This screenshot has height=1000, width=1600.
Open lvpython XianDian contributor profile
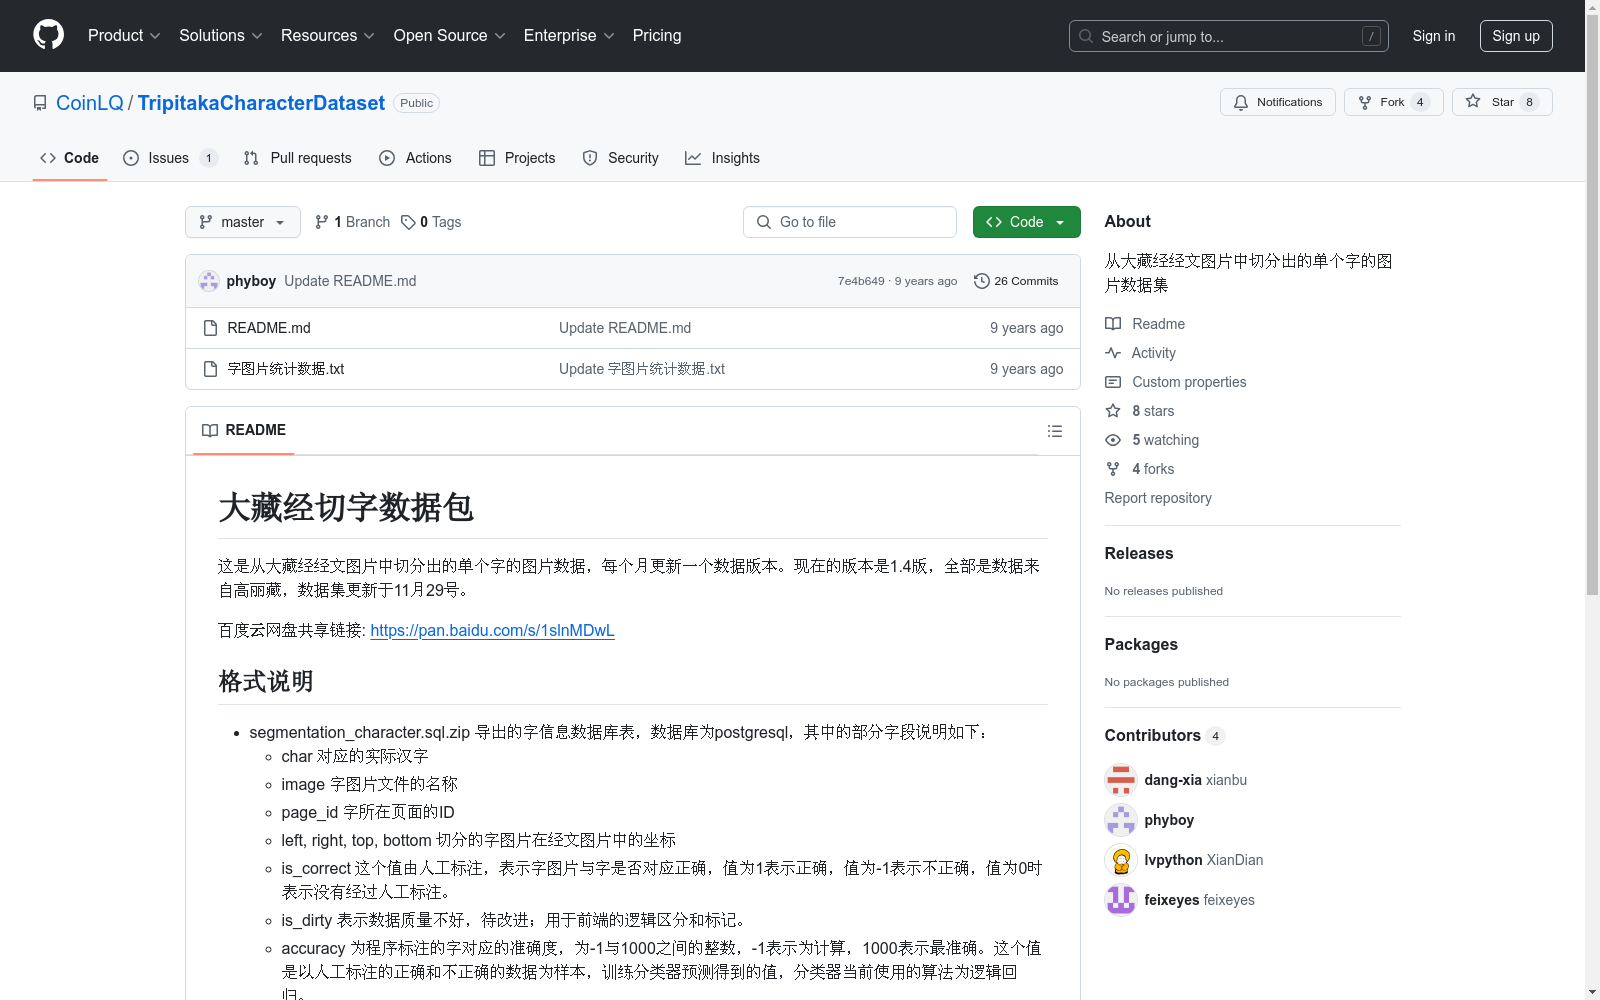click(1204, 860)
